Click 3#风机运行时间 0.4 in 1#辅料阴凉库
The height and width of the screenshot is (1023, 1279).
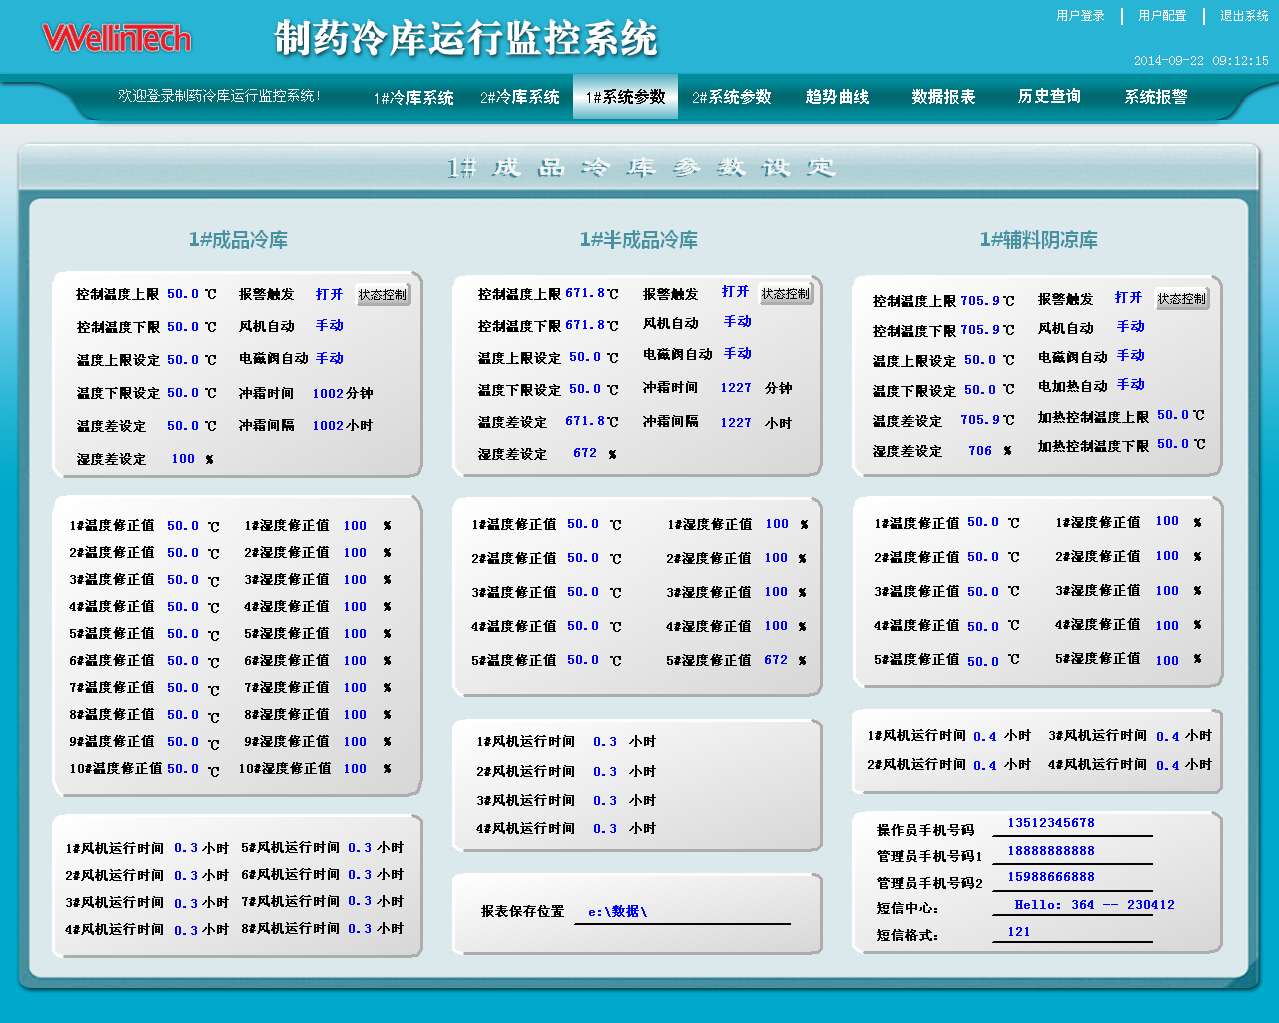pyautogui.click(x=1168, y=737)
